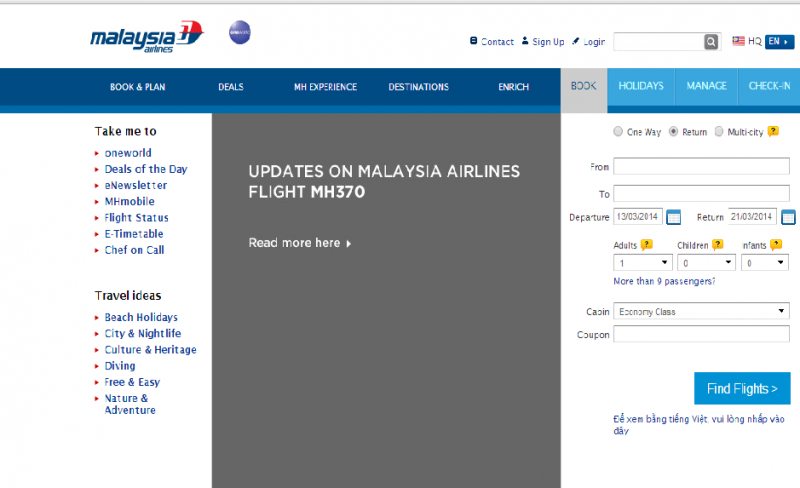Open the Children count dropdown
Viewport: 800px width, 488px height.
point(706,263)
